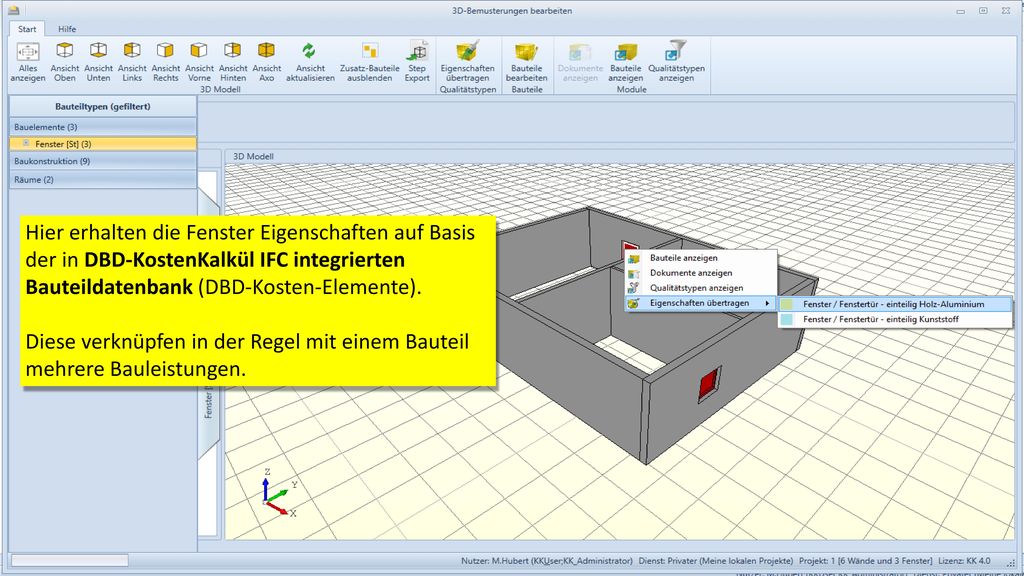This screenshot has width=1024, height=576.
Task: Click Lizenz: KK 4.0 status text
Action: tap(964, 560)
